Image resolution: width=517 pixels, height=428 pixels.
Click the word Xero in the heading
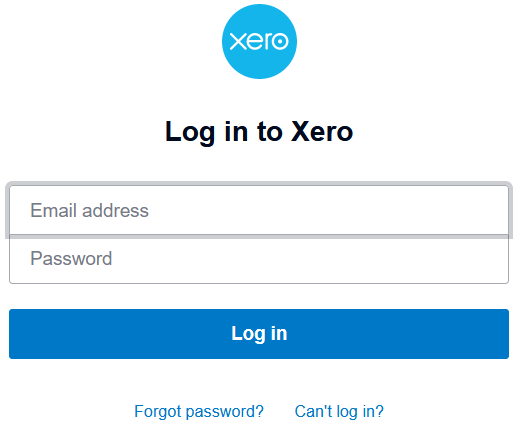[322, 131]
